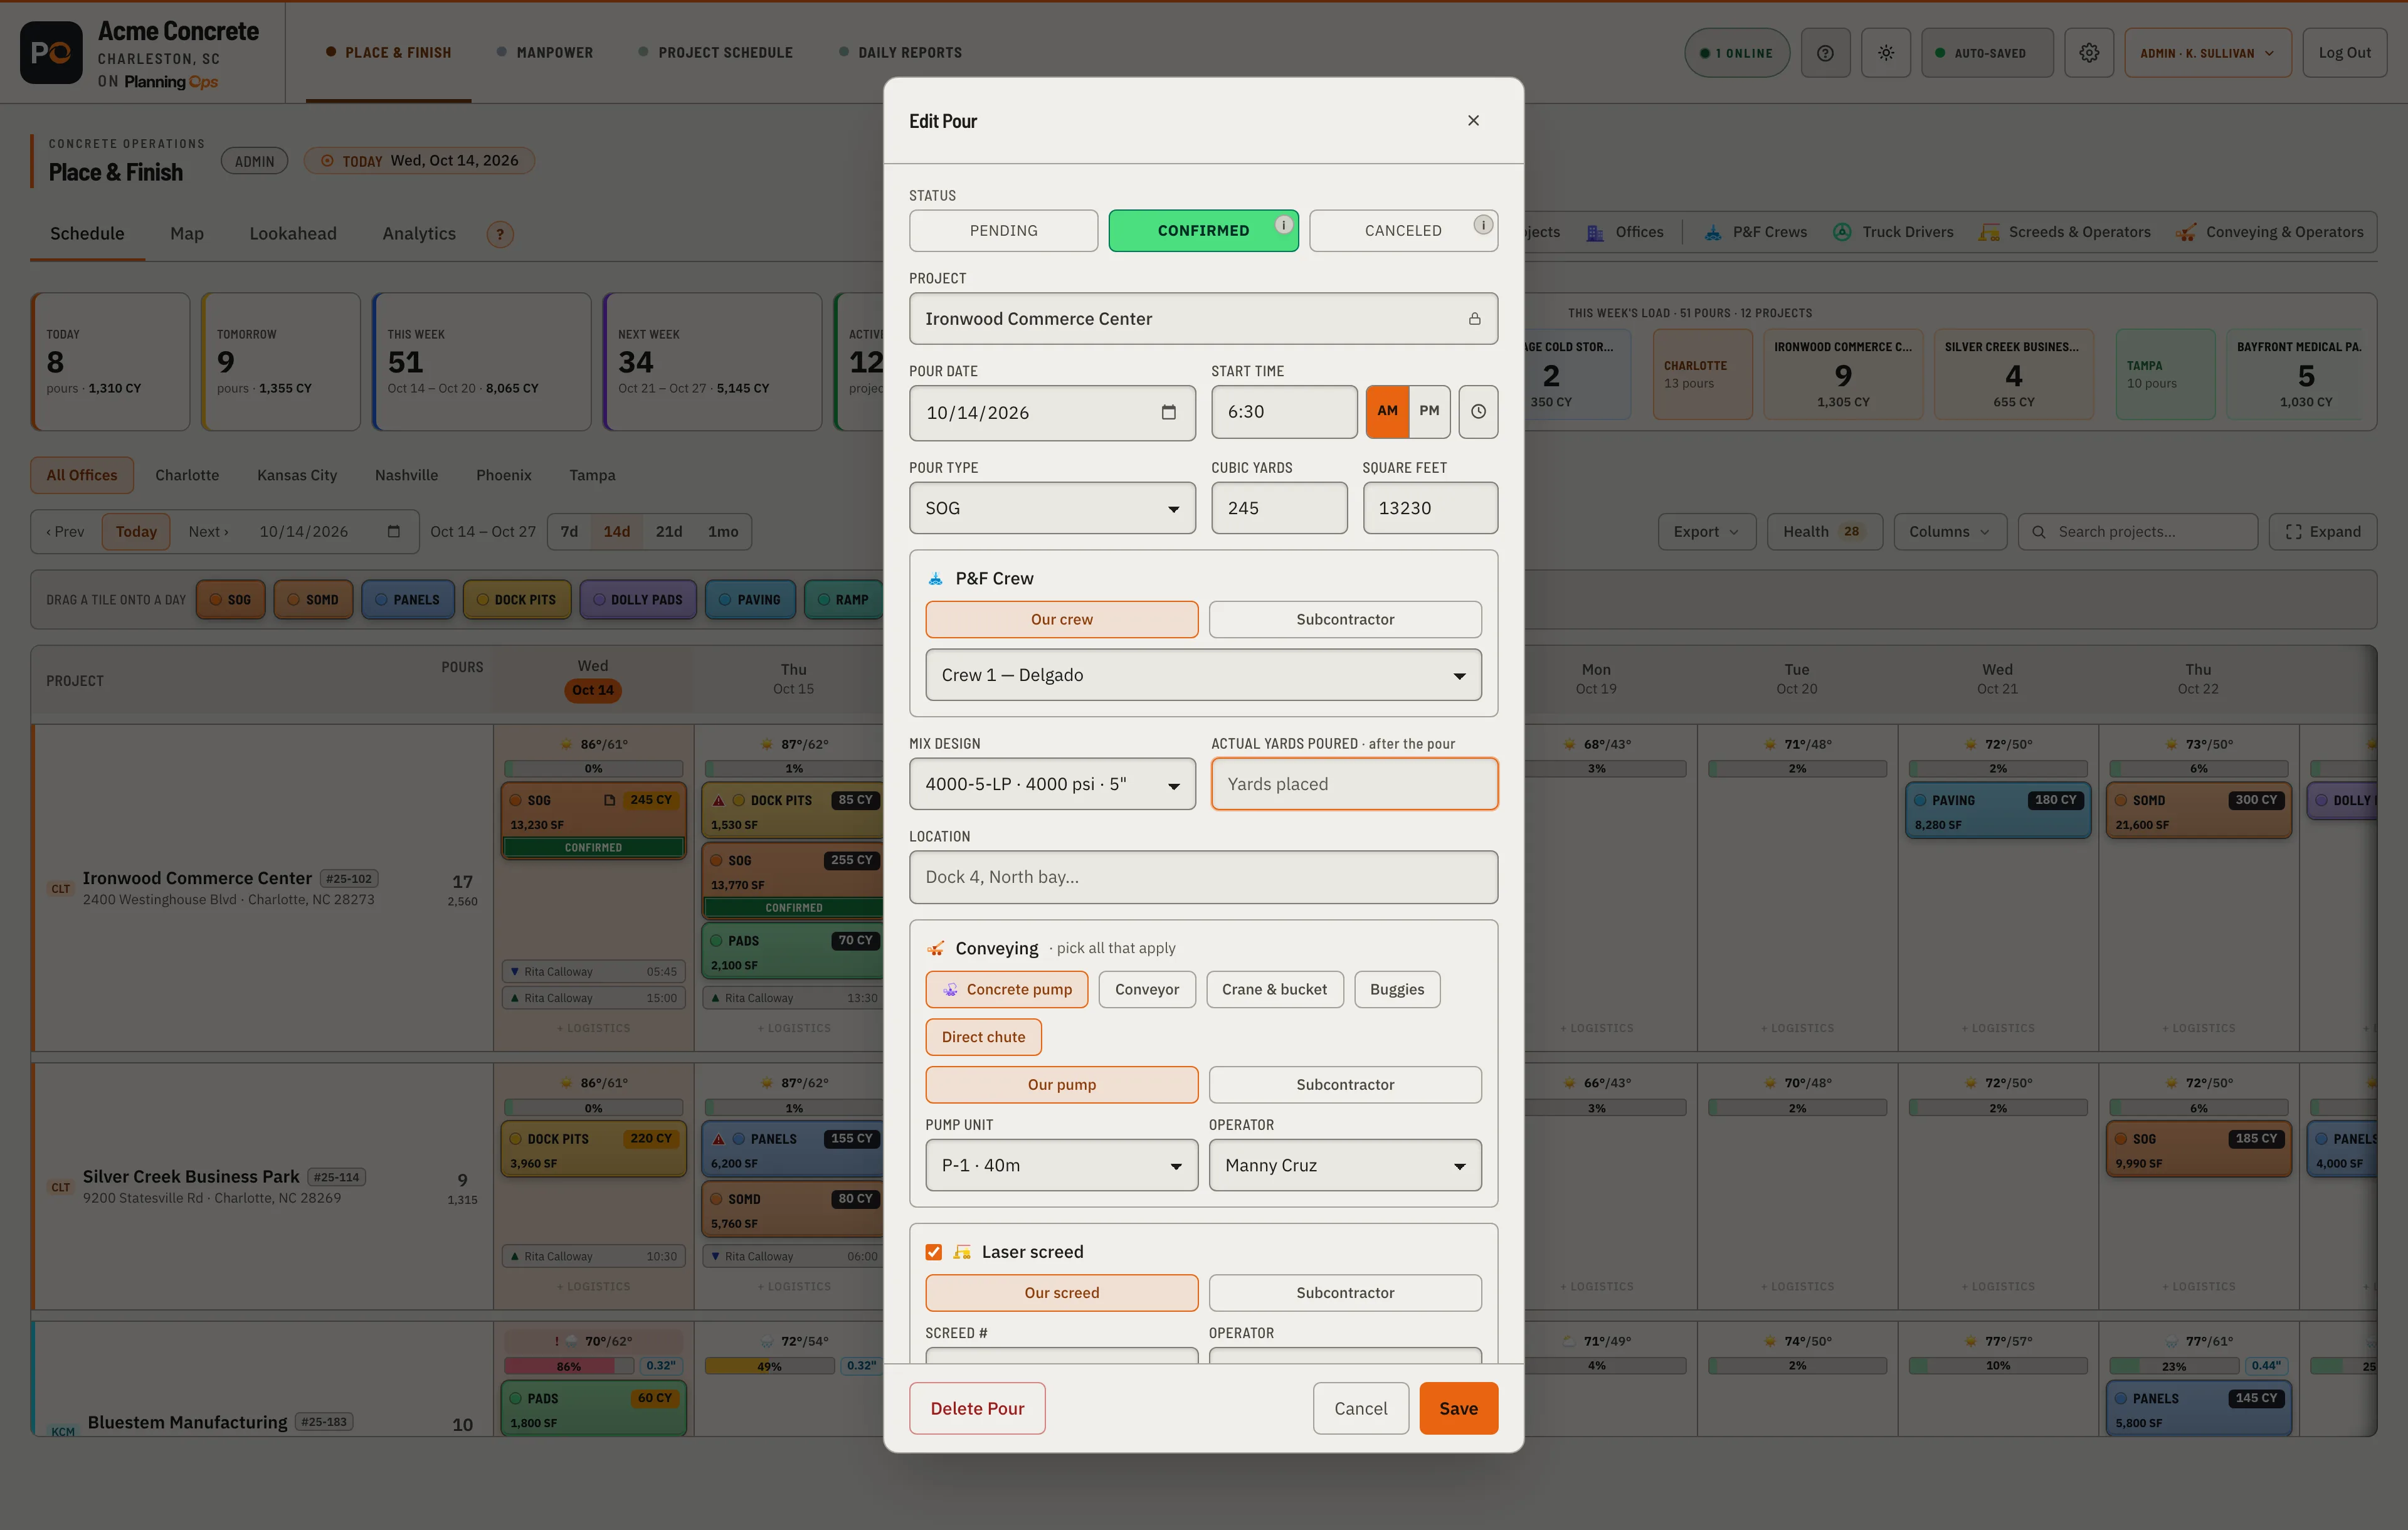Viewport: 2408px width, 1530px height.
Task: Open the Admin K. Sullivan user menu
Action: click(x=2208, y=53)
